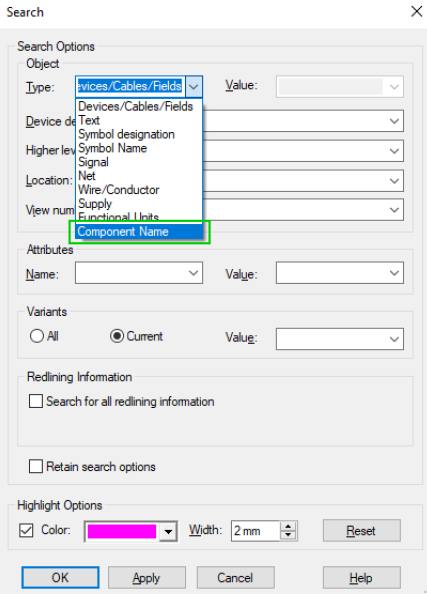Click the Reset button

click(x=361, y=530)
